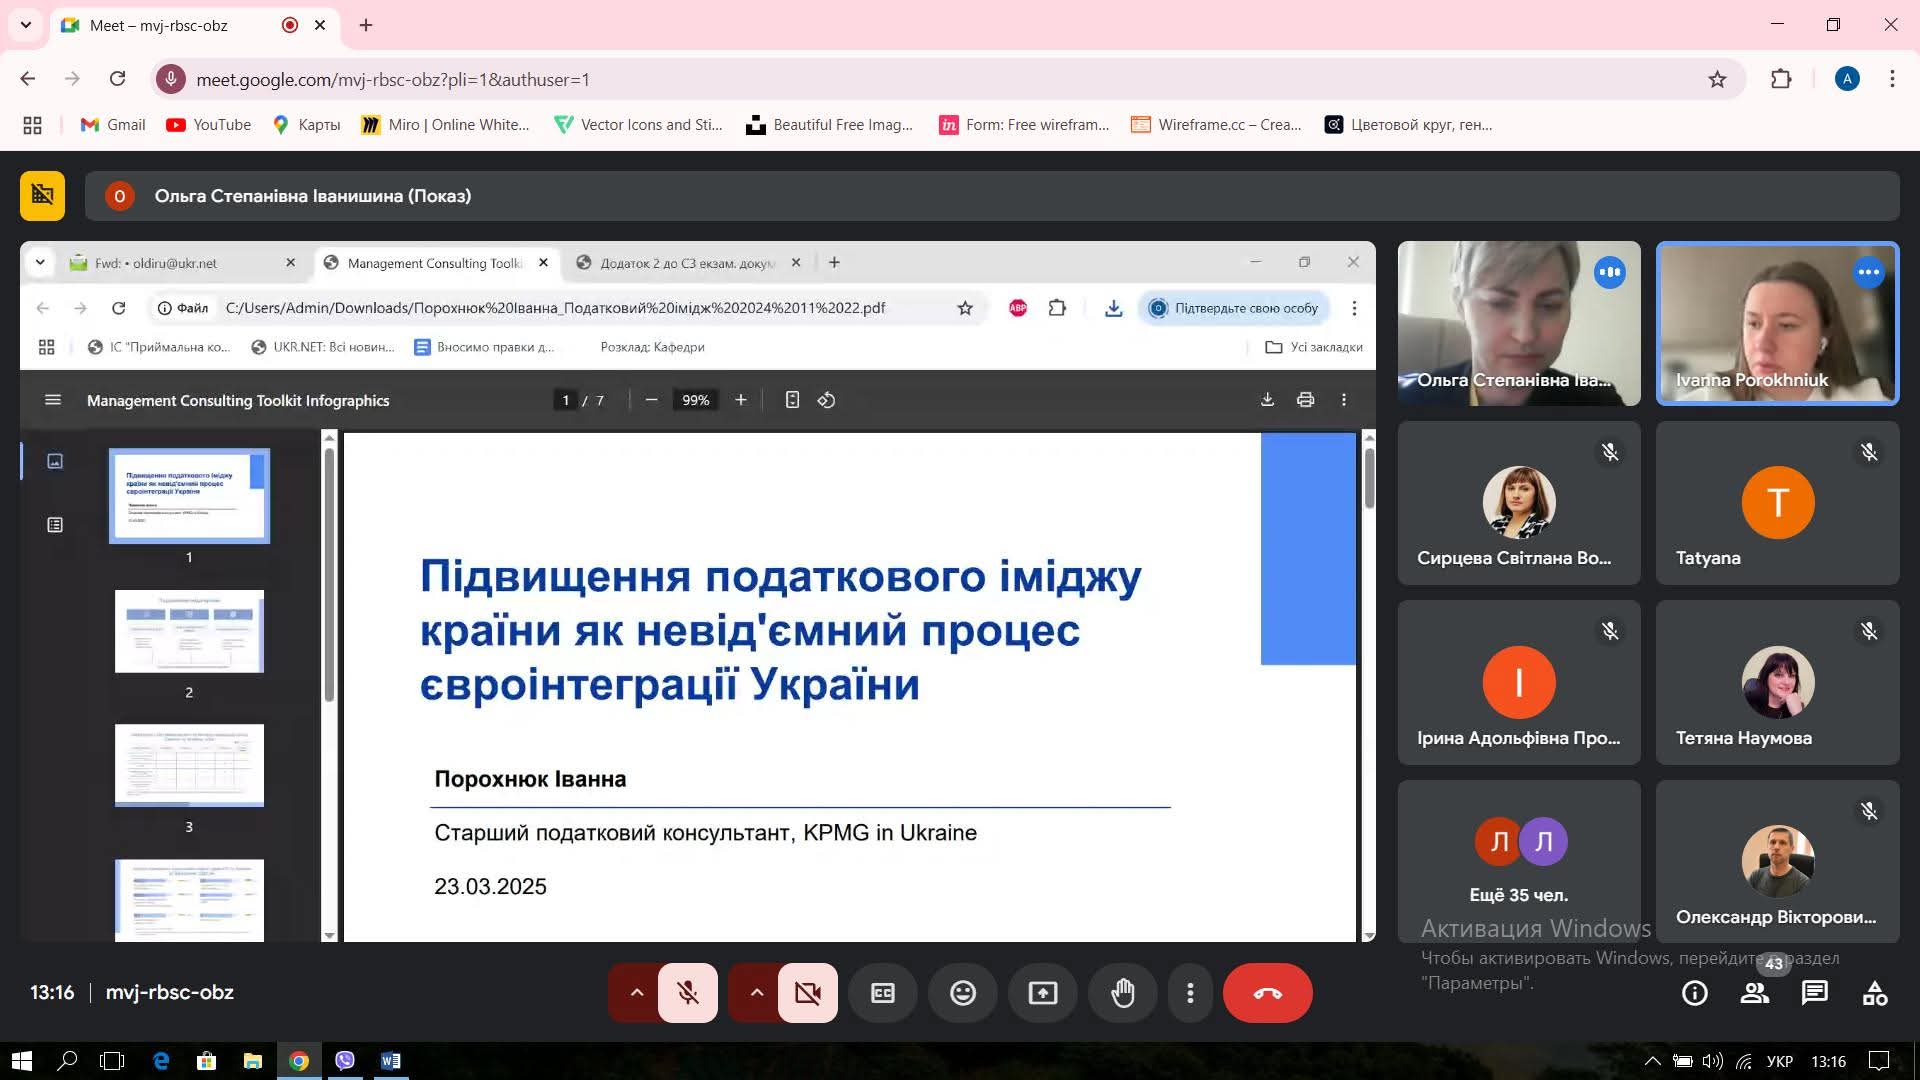Image resolution: width=1920 pixels, height=1080 pixels.
Task: Open the Gmail bookmark
Action: [113, 125]
